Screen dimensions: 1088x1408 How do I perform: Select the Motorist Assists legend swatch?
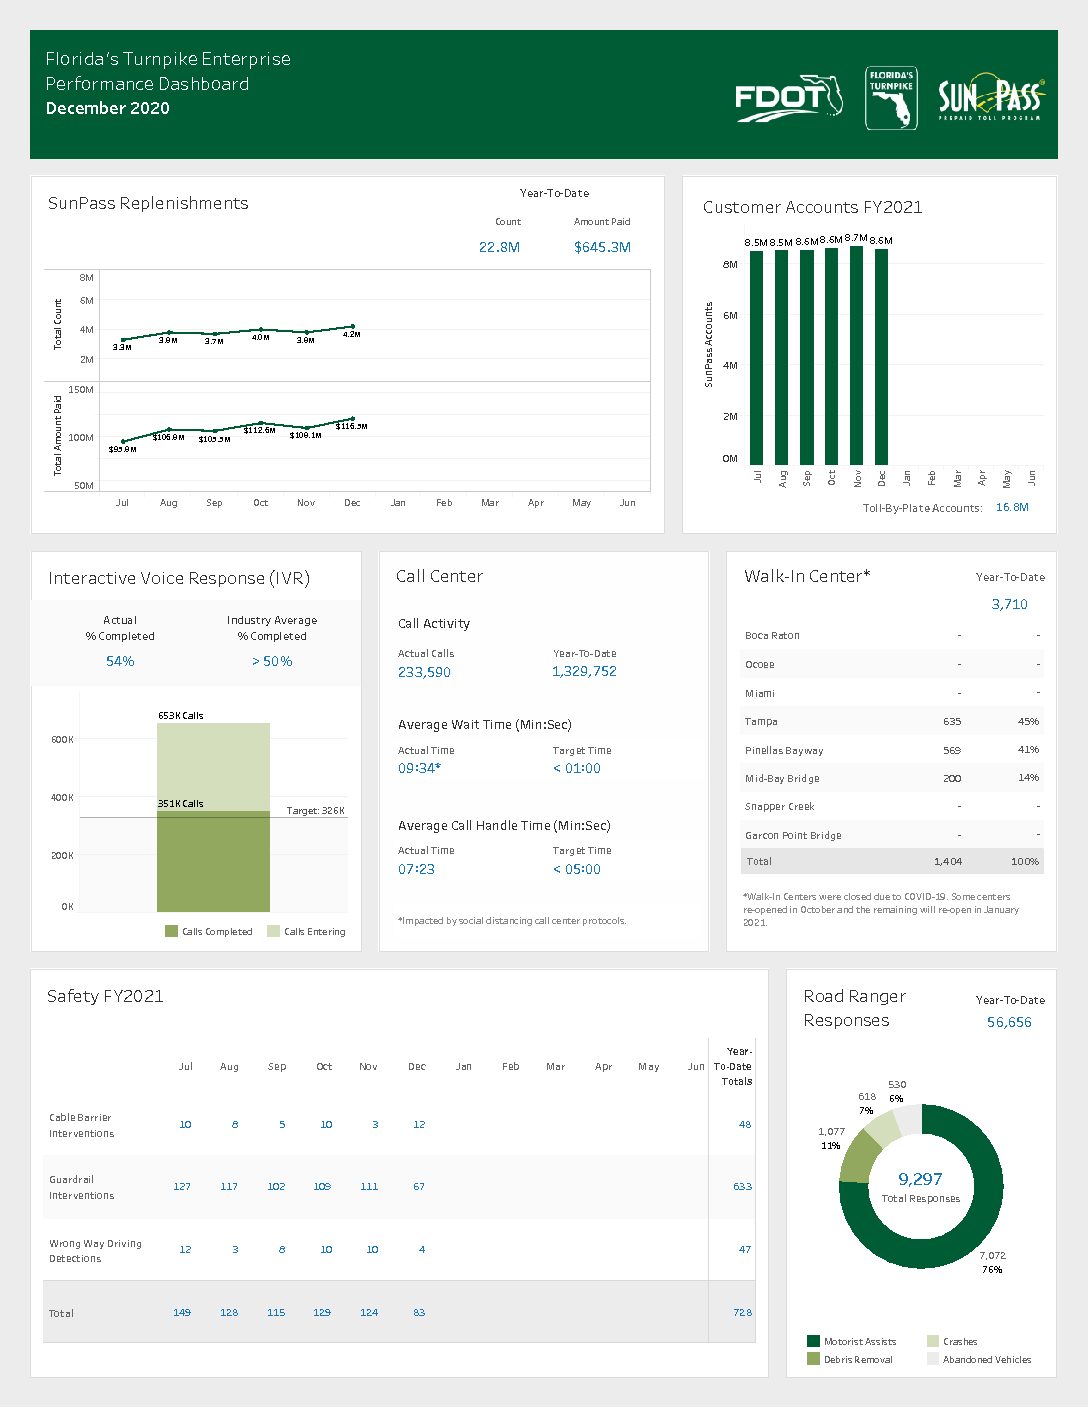[813, 1341]
